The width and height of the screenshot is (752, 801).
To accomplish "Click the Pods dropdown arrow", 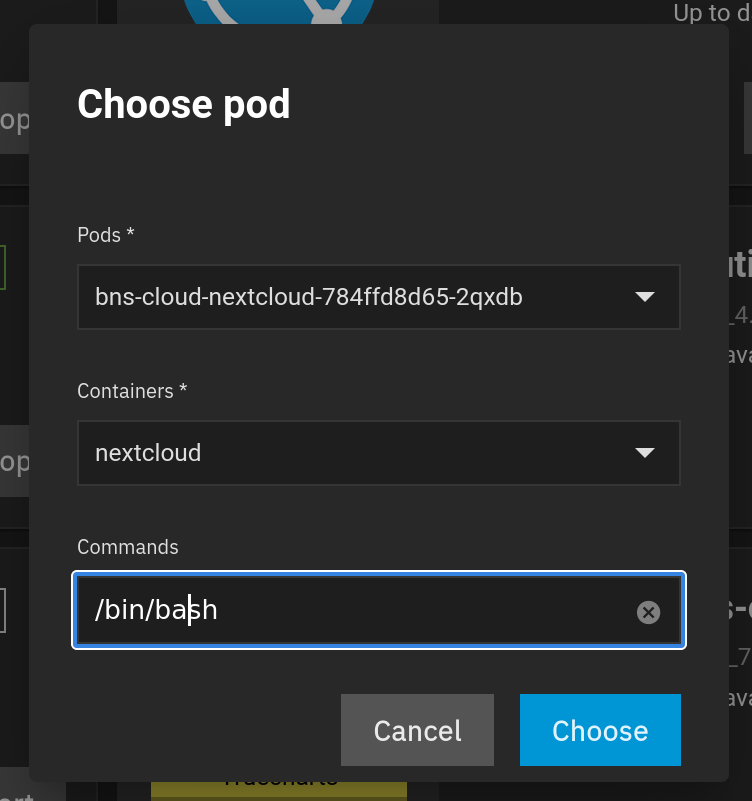I will click(x=645, y=297).
